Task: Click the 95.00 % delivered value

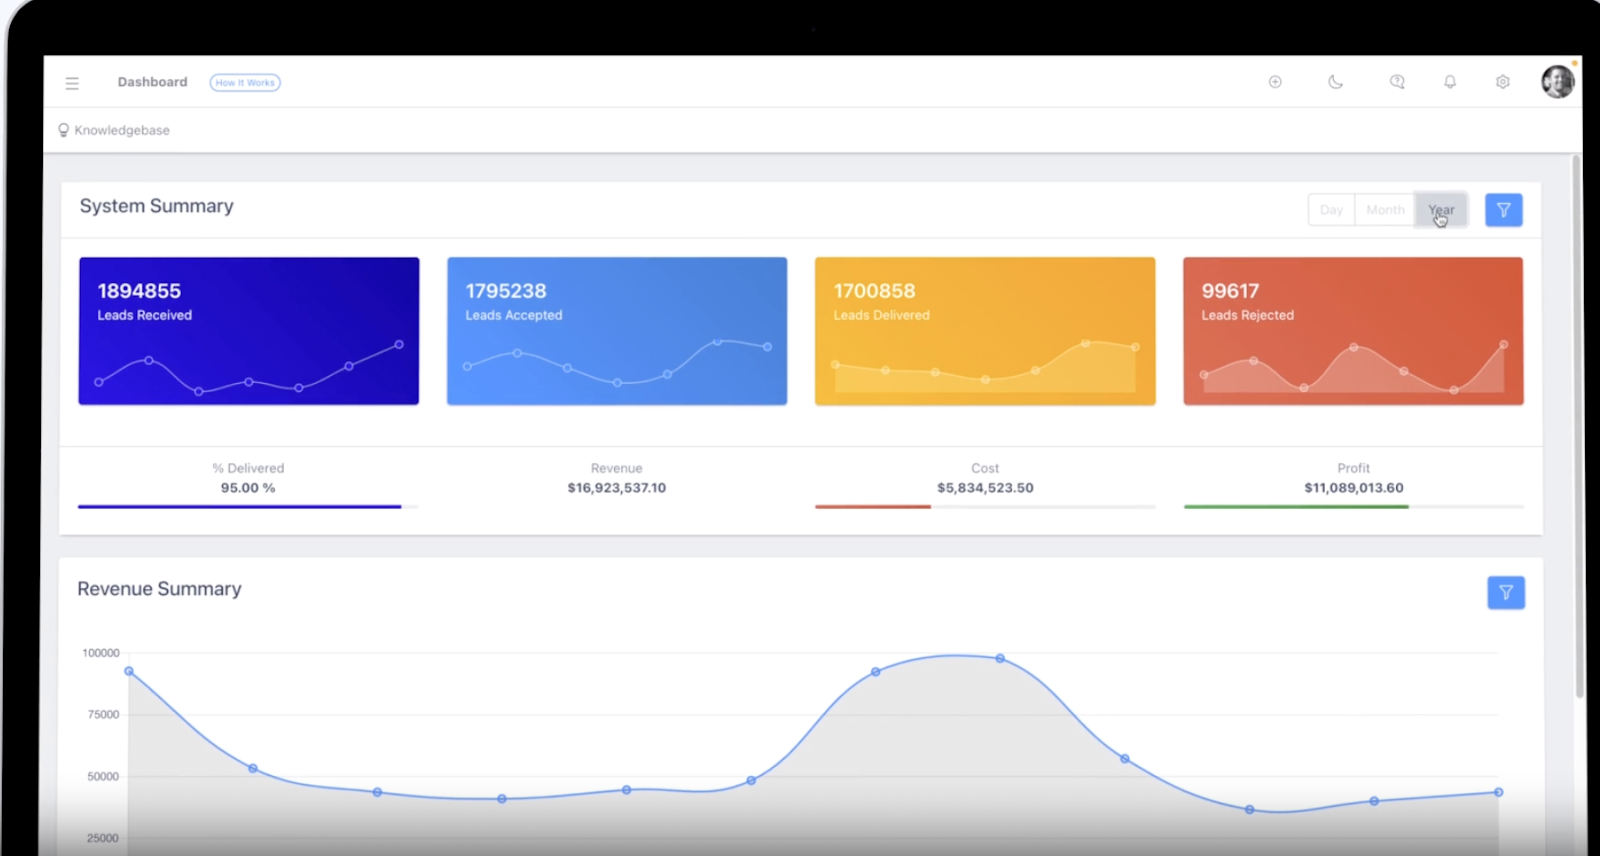Action: 248,488
